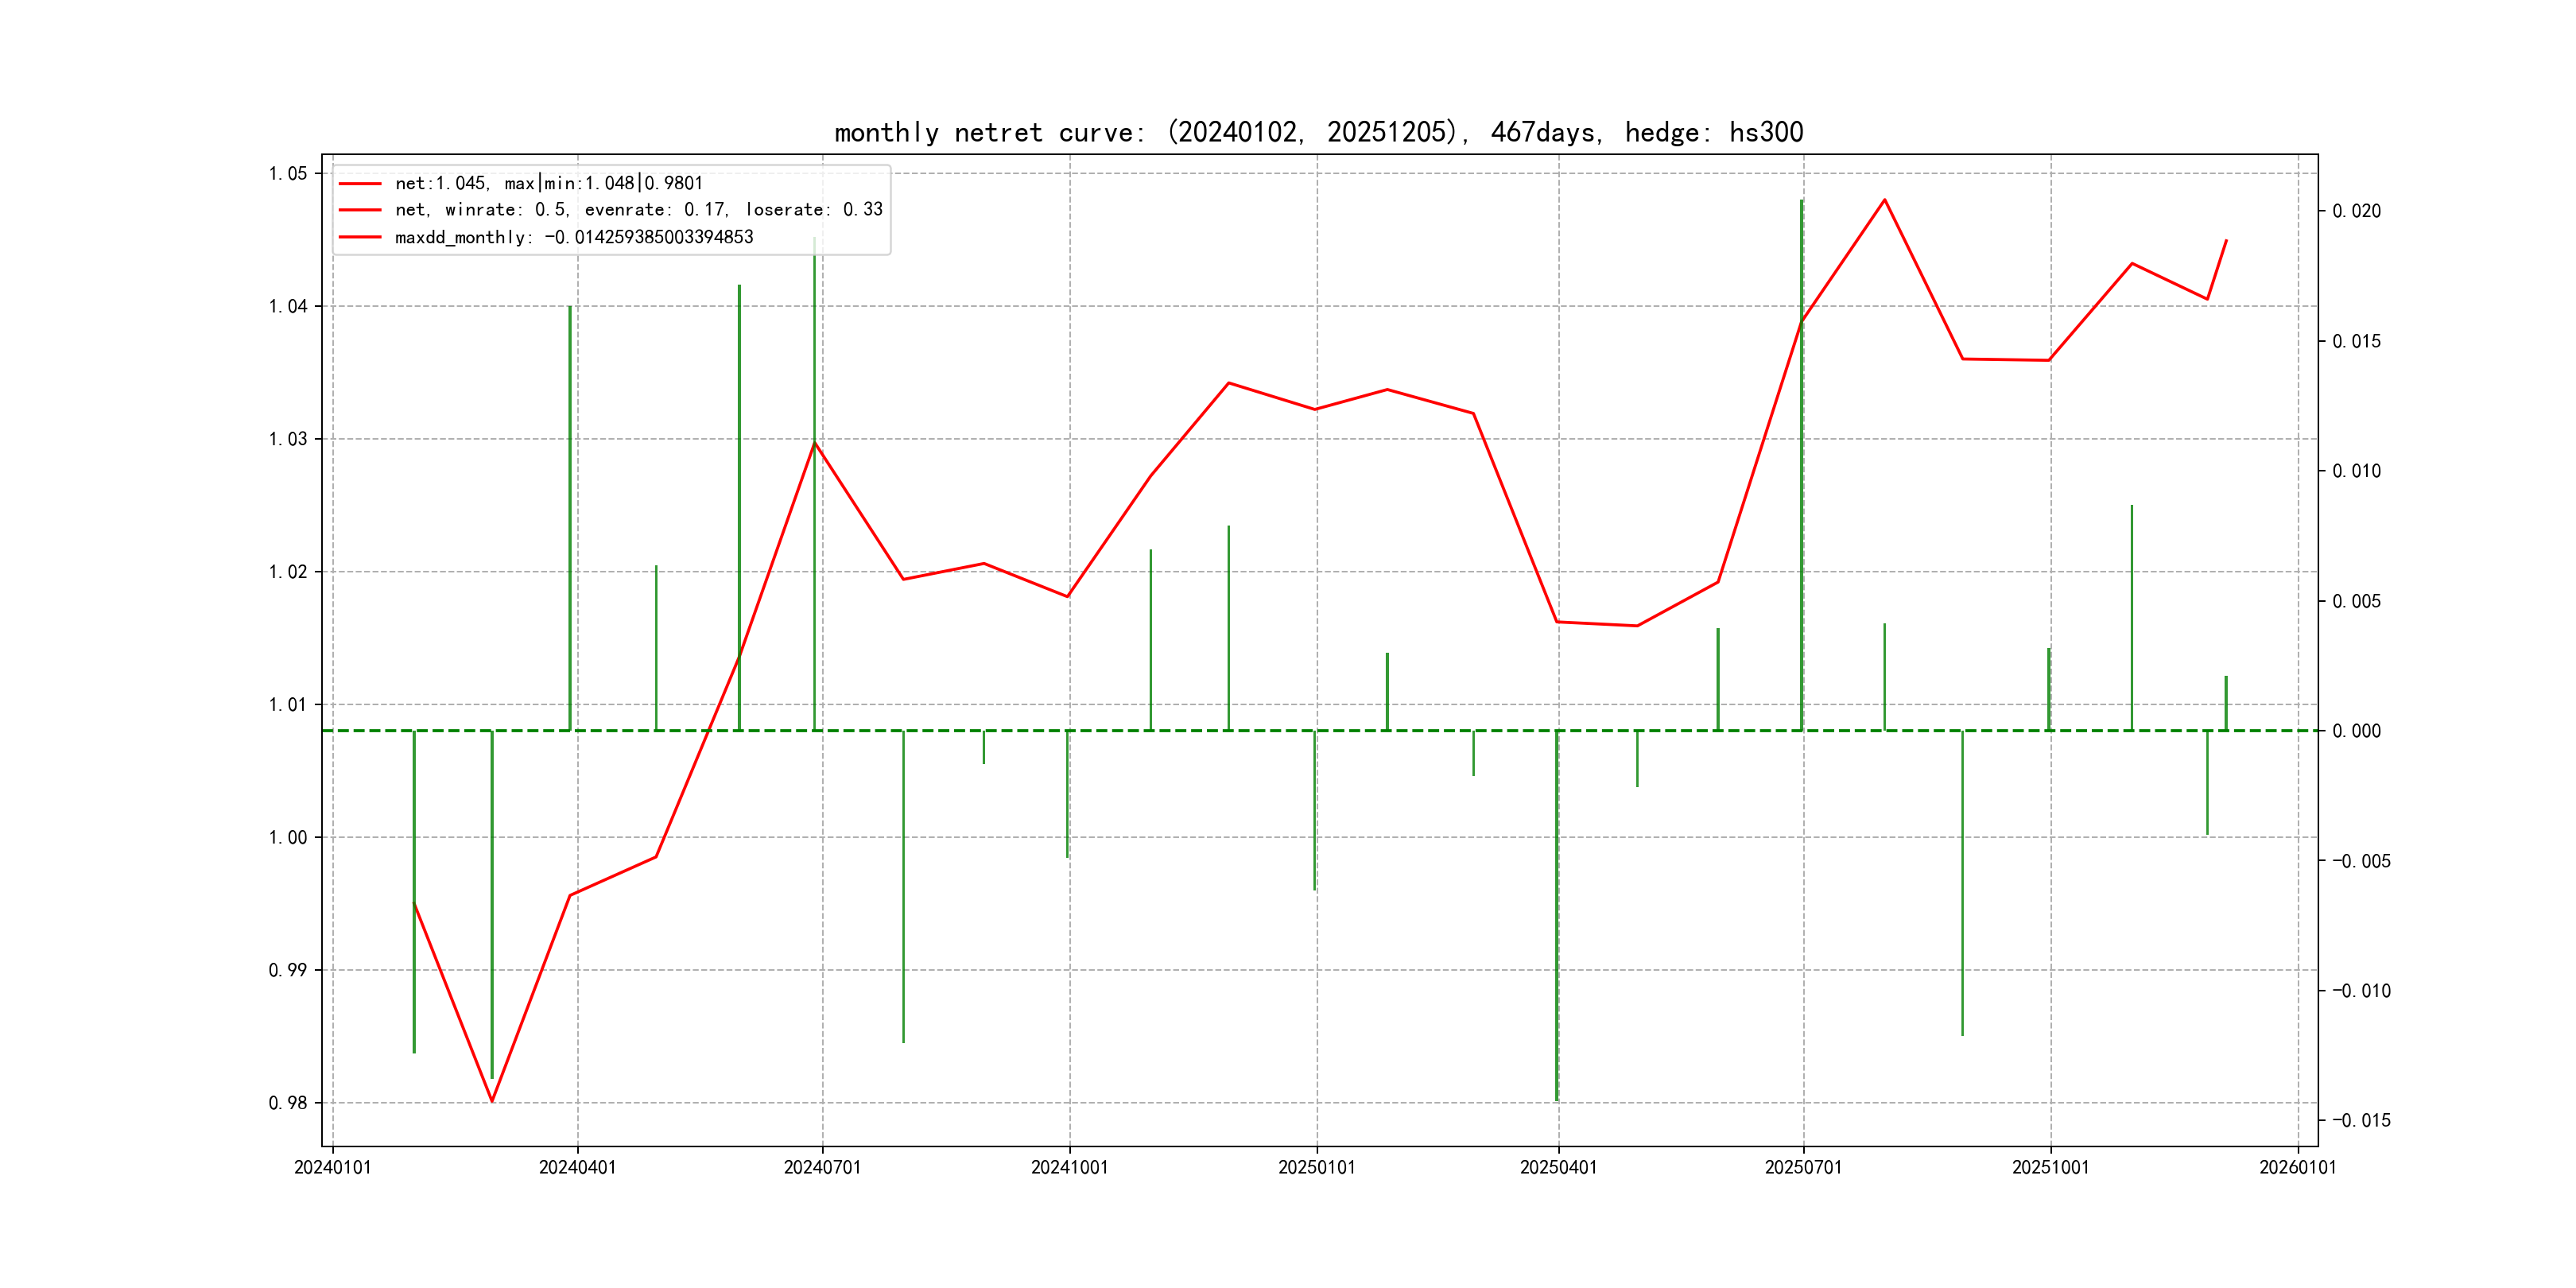This screenshot has width=2576, height=1288.
Task: Click the maxdd_monthly legend text
Action: tap(573, 237)
